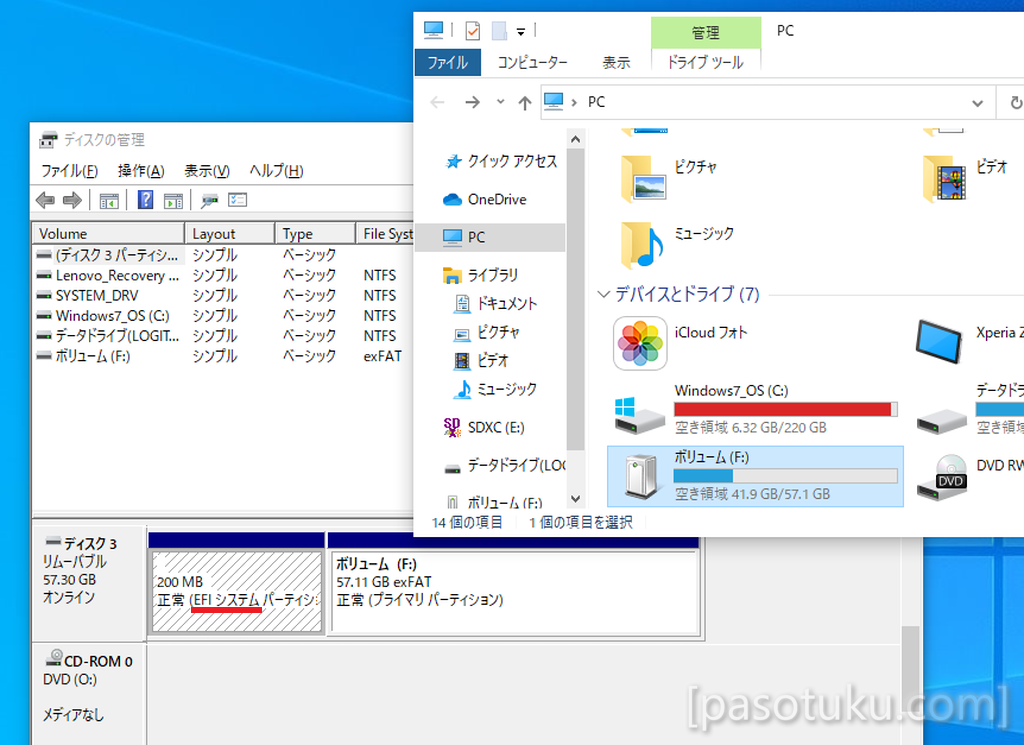Click the Windows7_OS (C:) drive usage bar
The image size is (1024, 745).
point(785,409)
